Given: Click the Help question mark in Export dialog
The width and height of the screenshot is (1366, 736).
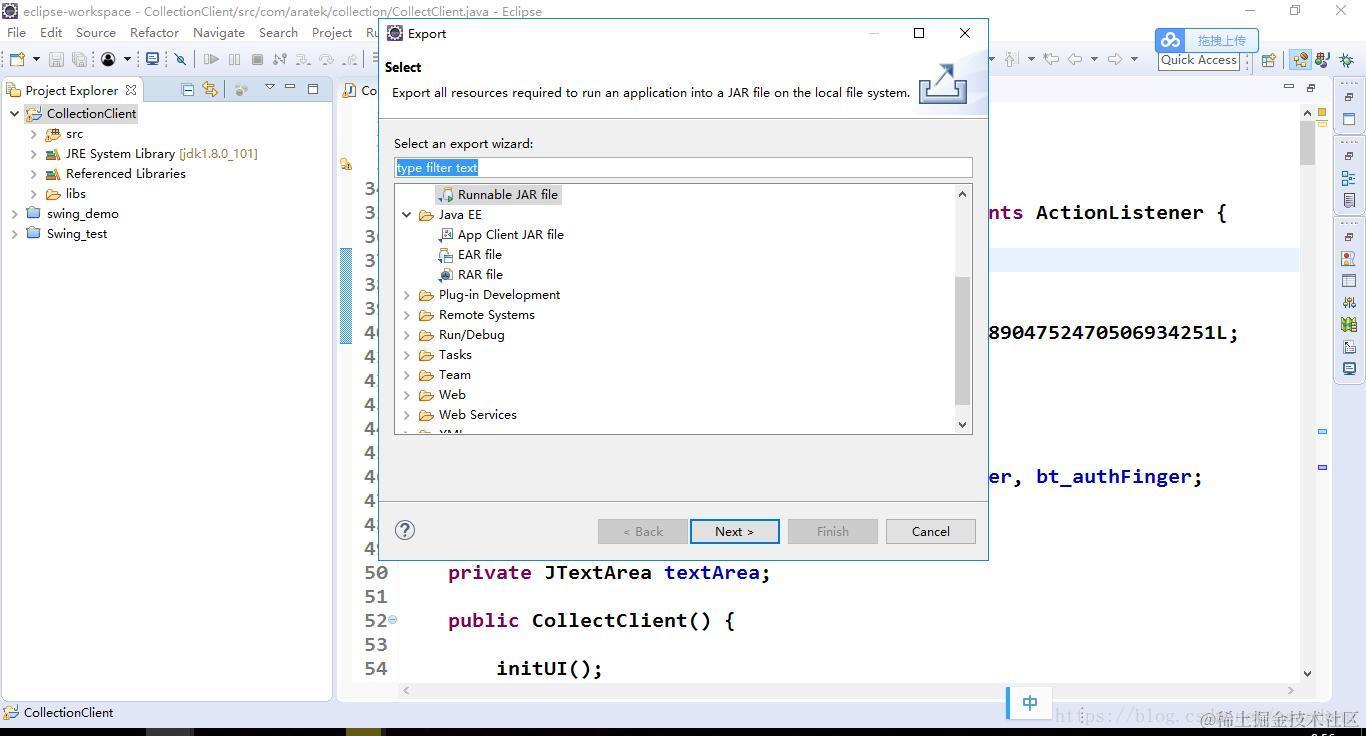Looking at the screenshot, I should click(x=405, y=530).
